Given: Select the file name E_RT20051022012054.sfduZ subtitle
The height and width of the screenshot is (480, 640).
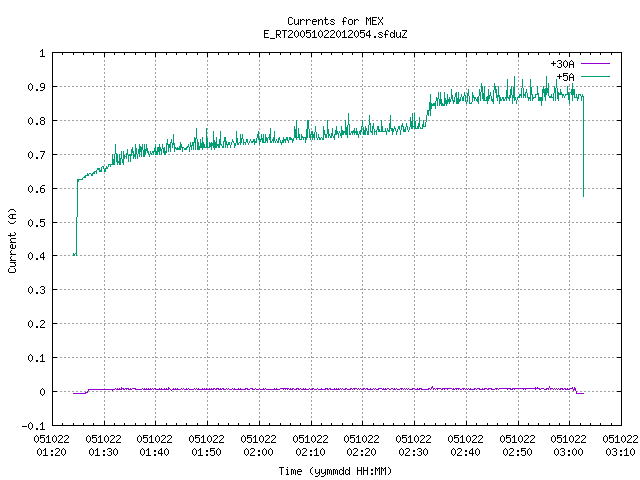Looking at the screenshot, I should 335,34.
